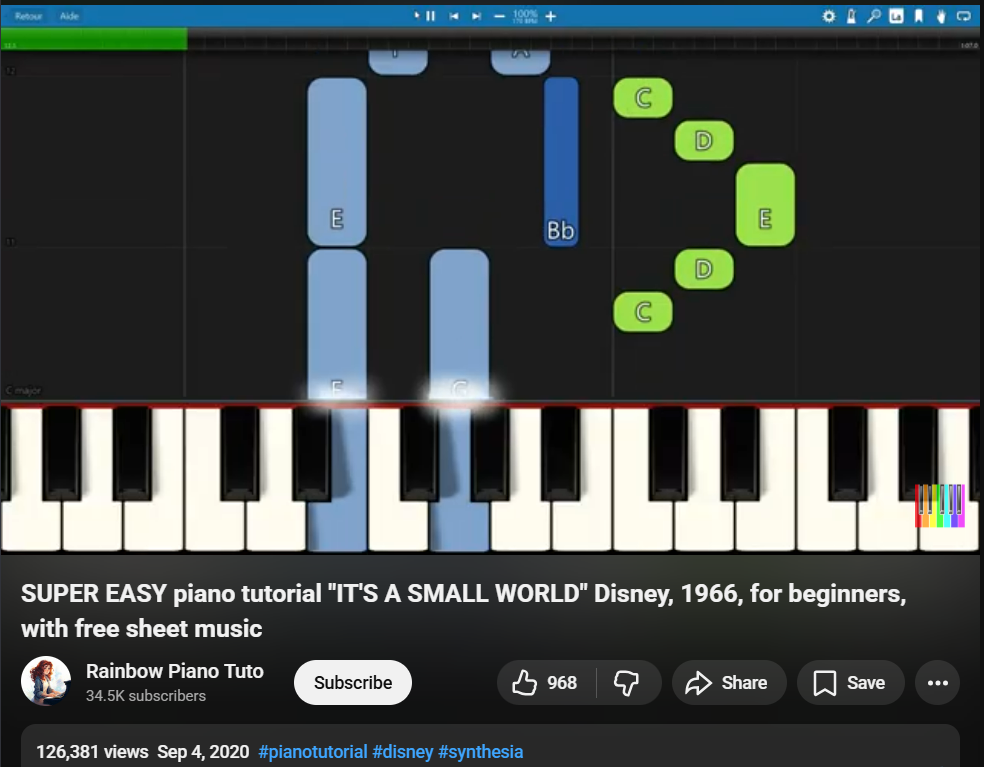This screenshot has width=984, height=767.
Task: Toggle the metronome icon
Action: click(x=851, y=16)
